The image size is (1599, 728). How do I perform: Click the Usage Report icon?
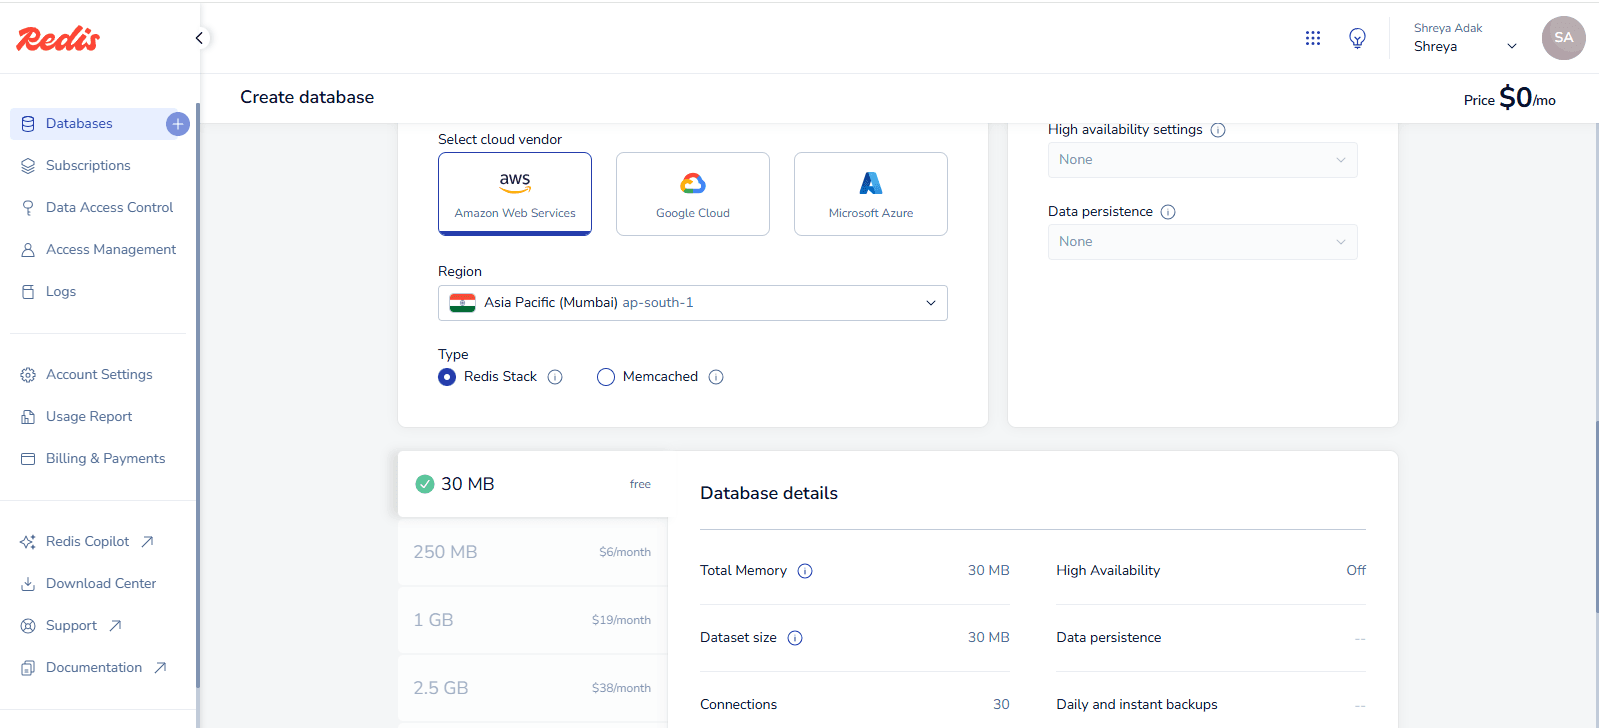point(28,417)
